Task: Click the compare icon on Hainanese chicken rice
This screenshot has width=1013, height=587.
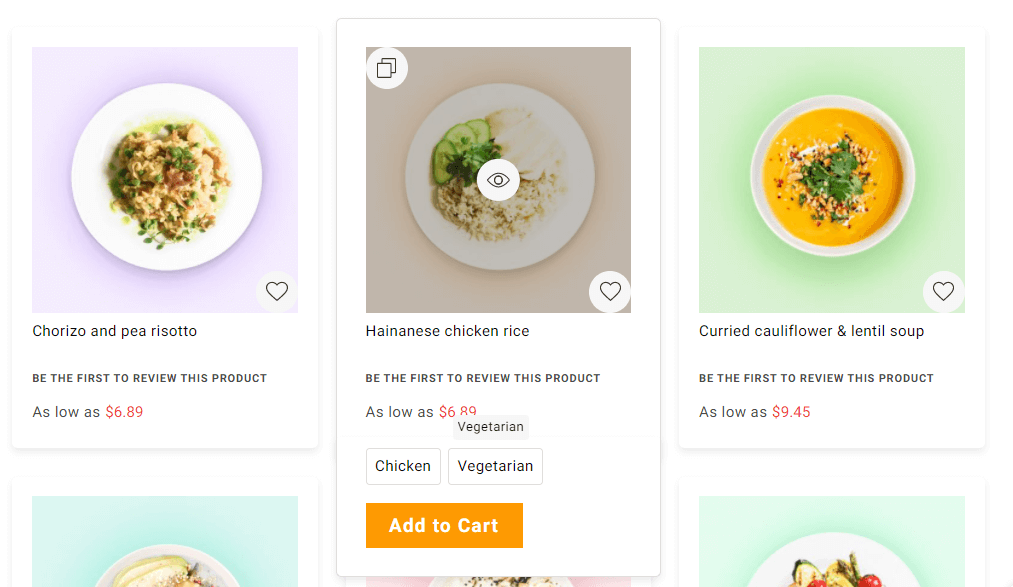Action: pyautogui.click(x=387, y=68)
